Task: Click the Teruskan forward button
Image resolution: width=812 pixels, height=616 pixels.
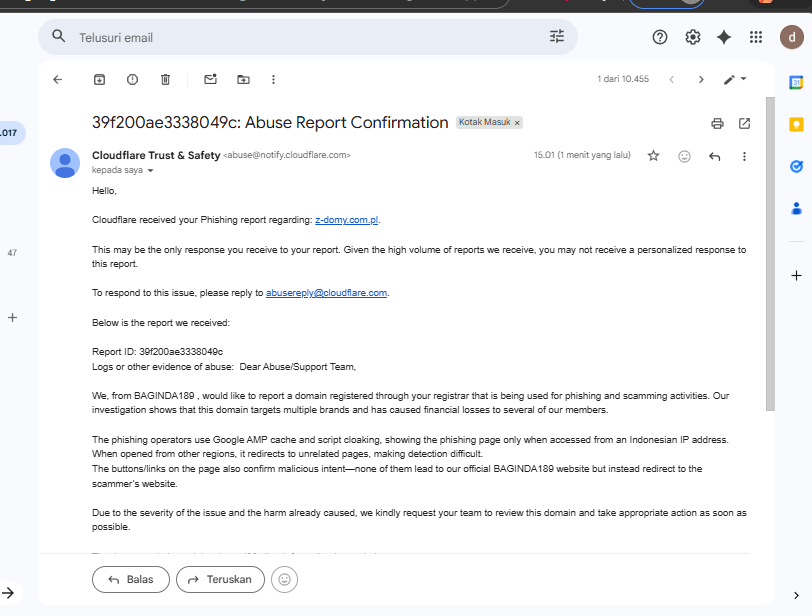Action: pyautogui.click(x=220, y=579)
